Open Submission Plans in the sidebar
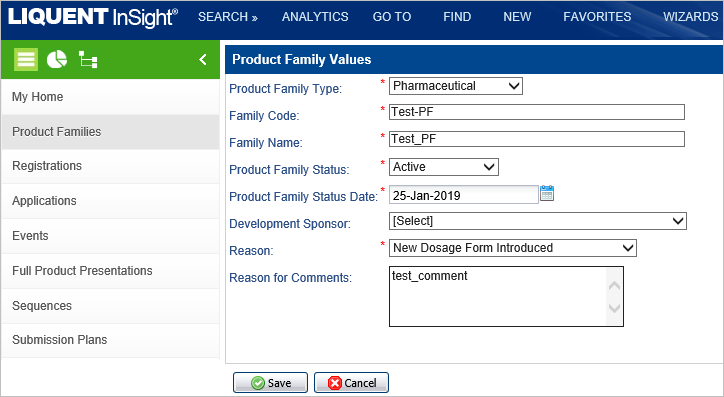Screen dimensions: 724x397 pyautogui.click(x=110, y=340)
